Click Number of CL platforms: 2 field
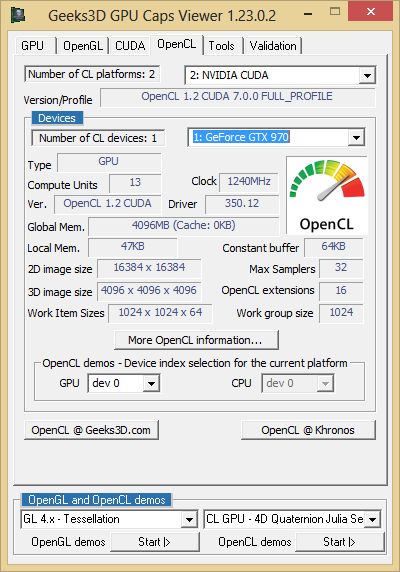This screenshot has width=400, height=572. [x=92, y=74]
